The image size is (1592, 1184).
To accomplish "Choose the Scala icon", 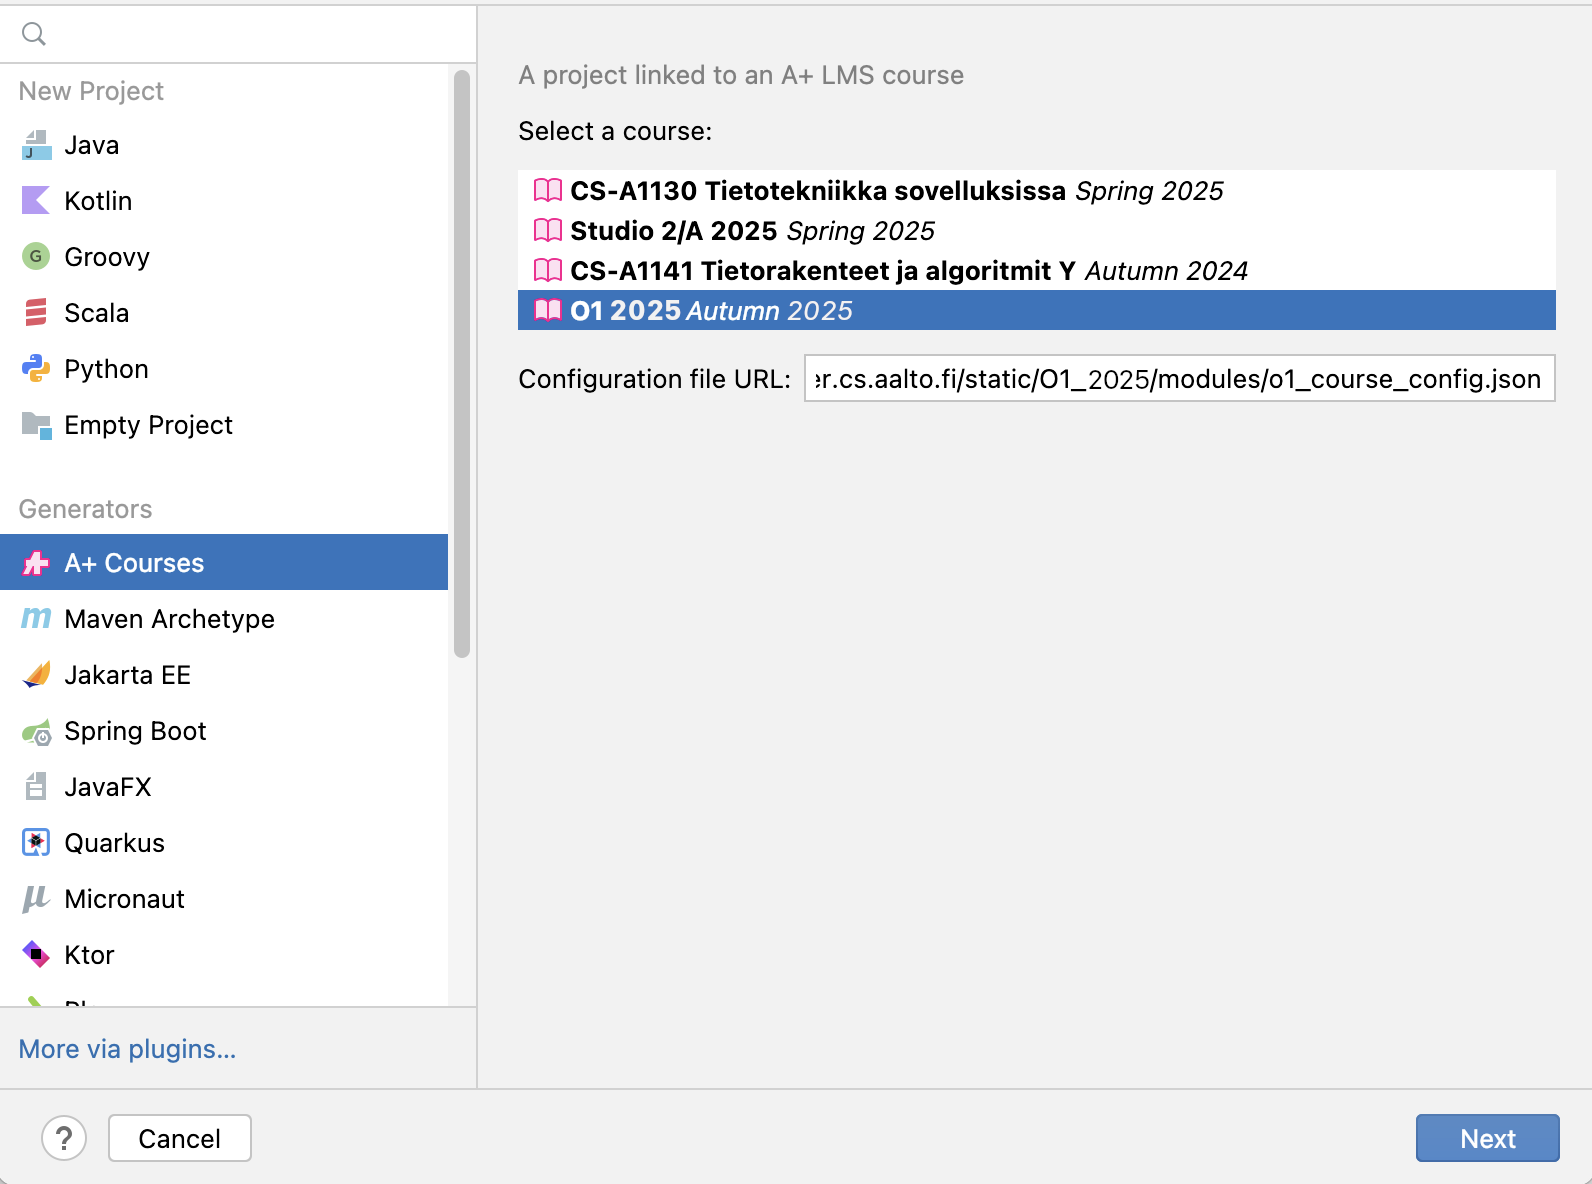I will click(36, 313).
